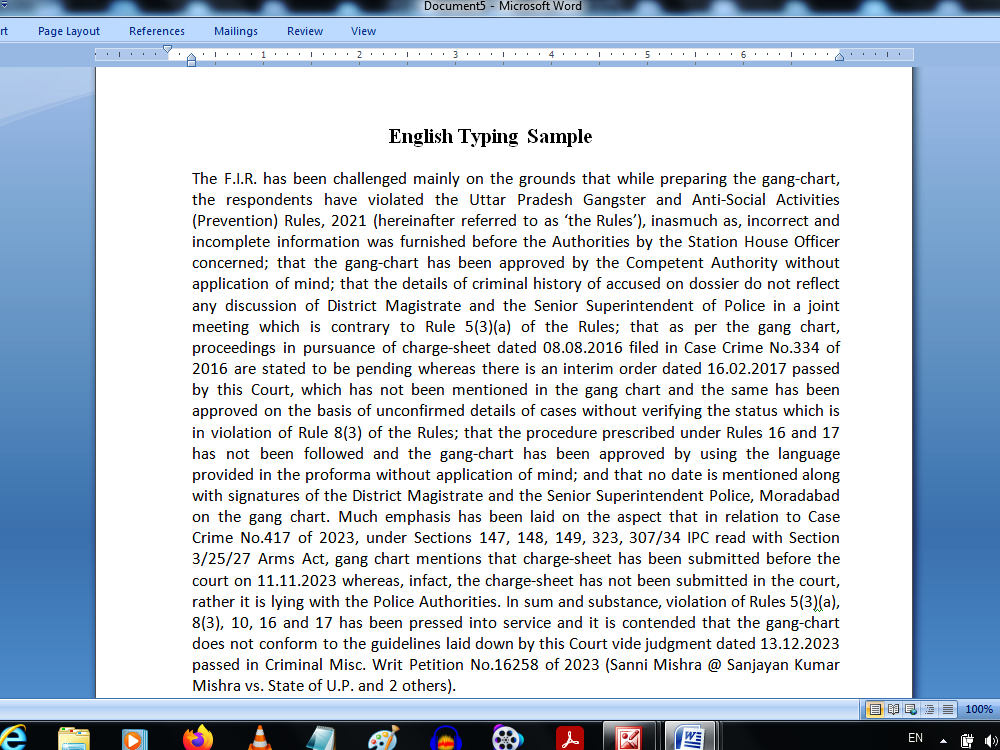The height and width of the screenshot is (750, 1000).
Task: Switch to Full Screen Reading view
Action: [x=893, y=709]
